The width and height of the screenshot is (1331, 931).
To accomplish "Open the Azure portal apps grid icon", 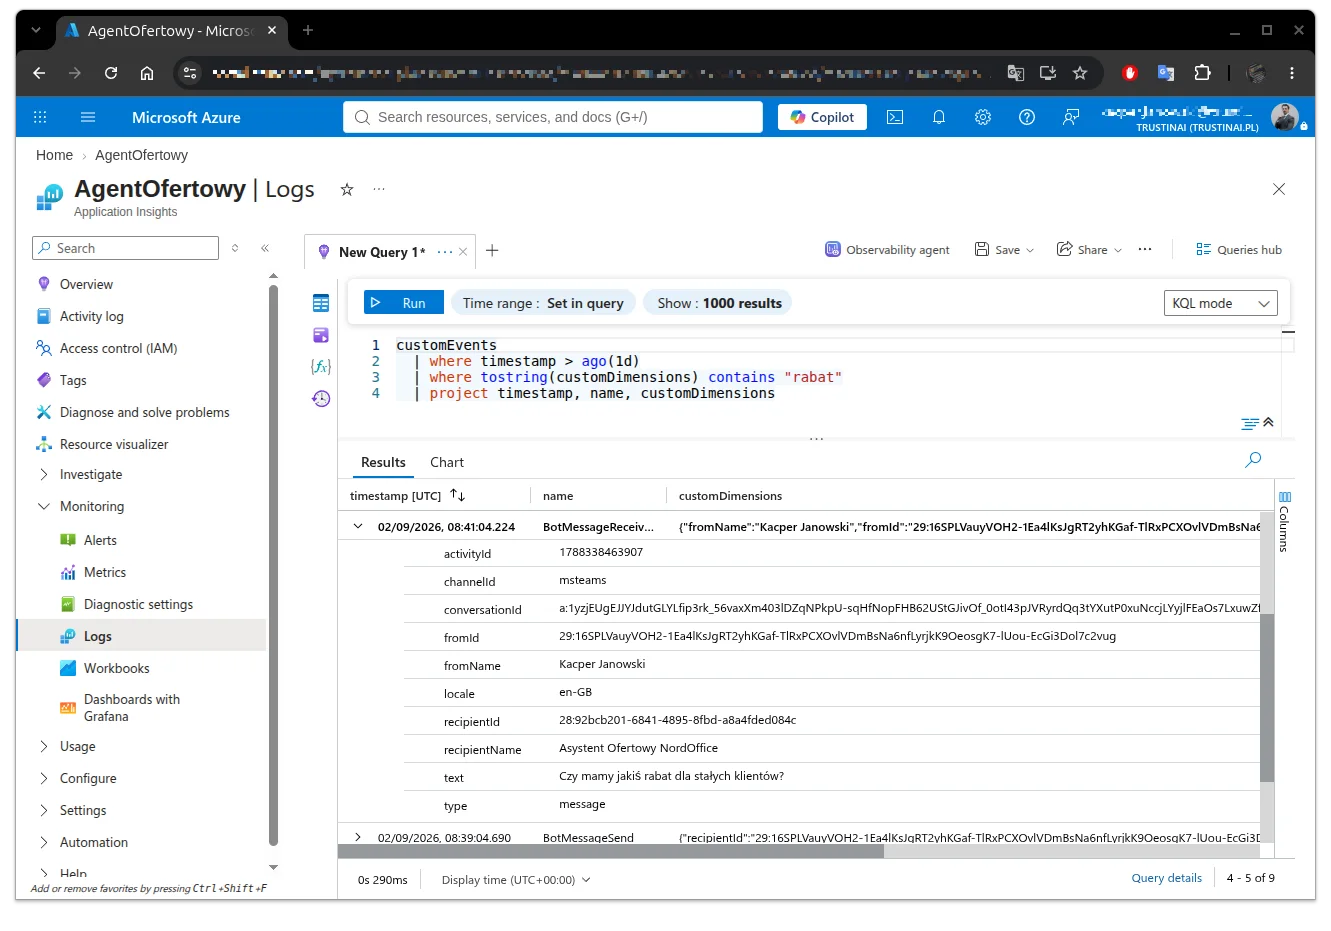I will 40,117.
